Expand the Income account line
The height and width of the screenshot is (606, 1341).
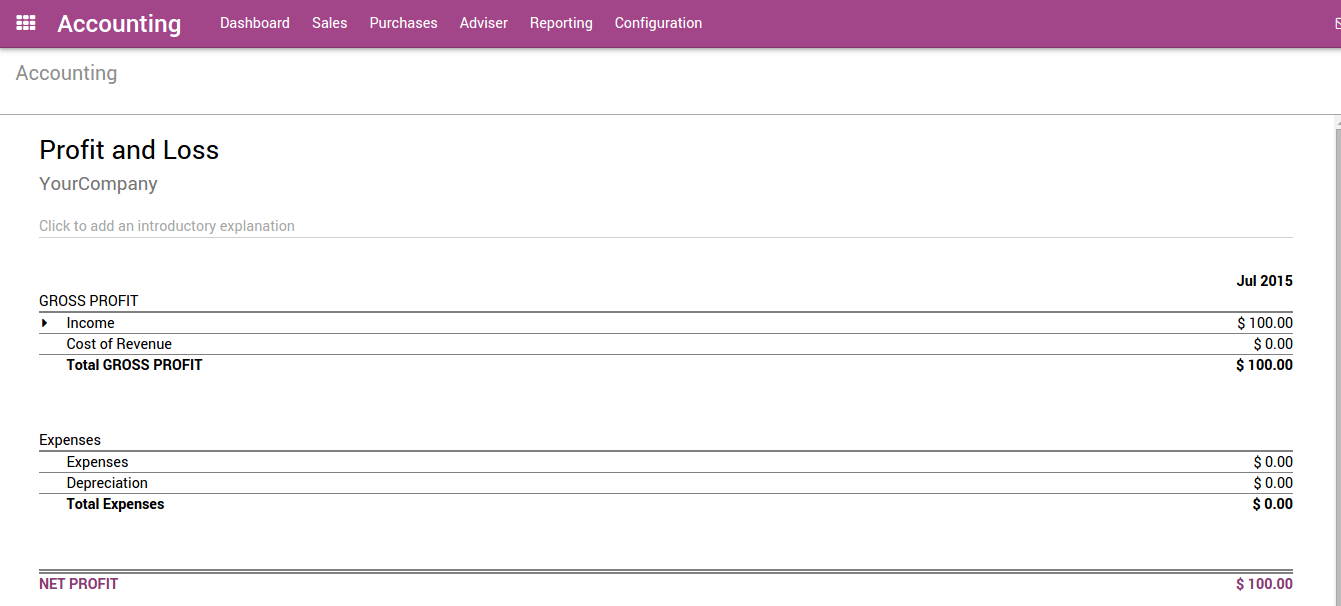point(44,322)
